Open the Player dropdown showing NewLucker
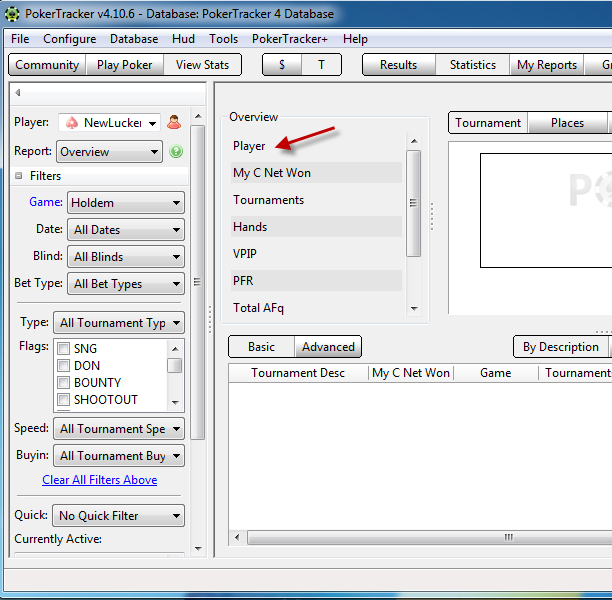This screenshot has width=612, height=600. (x=109, y=123)
